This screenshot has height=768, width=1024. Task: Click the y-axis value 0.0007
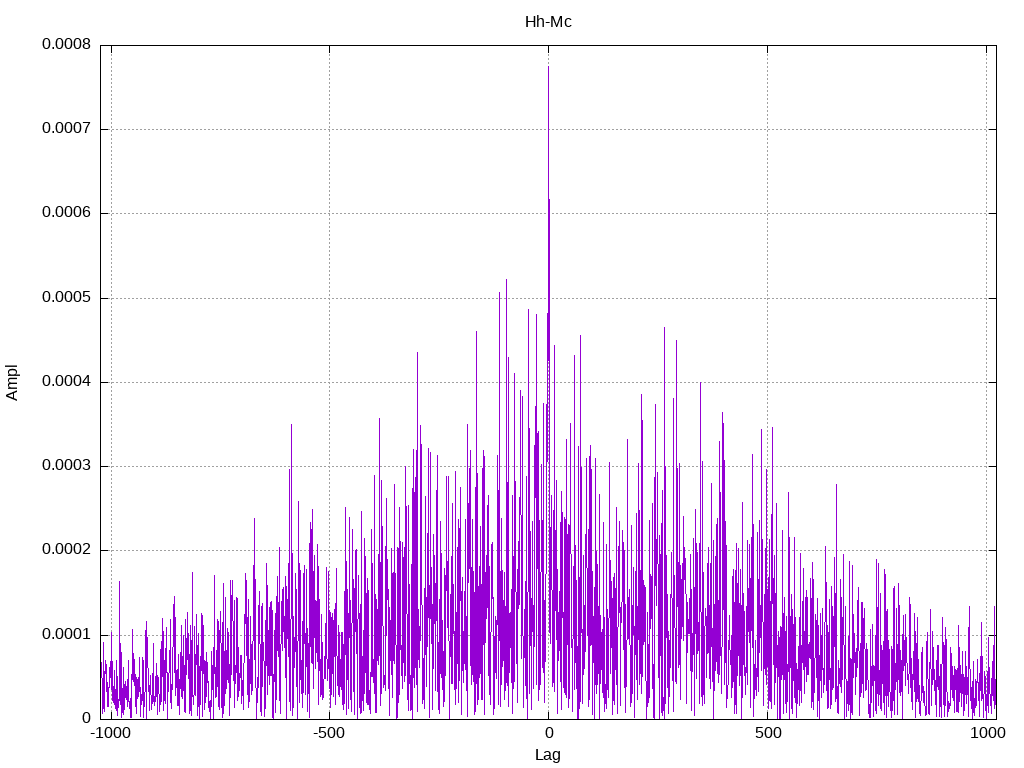point(66,128)
